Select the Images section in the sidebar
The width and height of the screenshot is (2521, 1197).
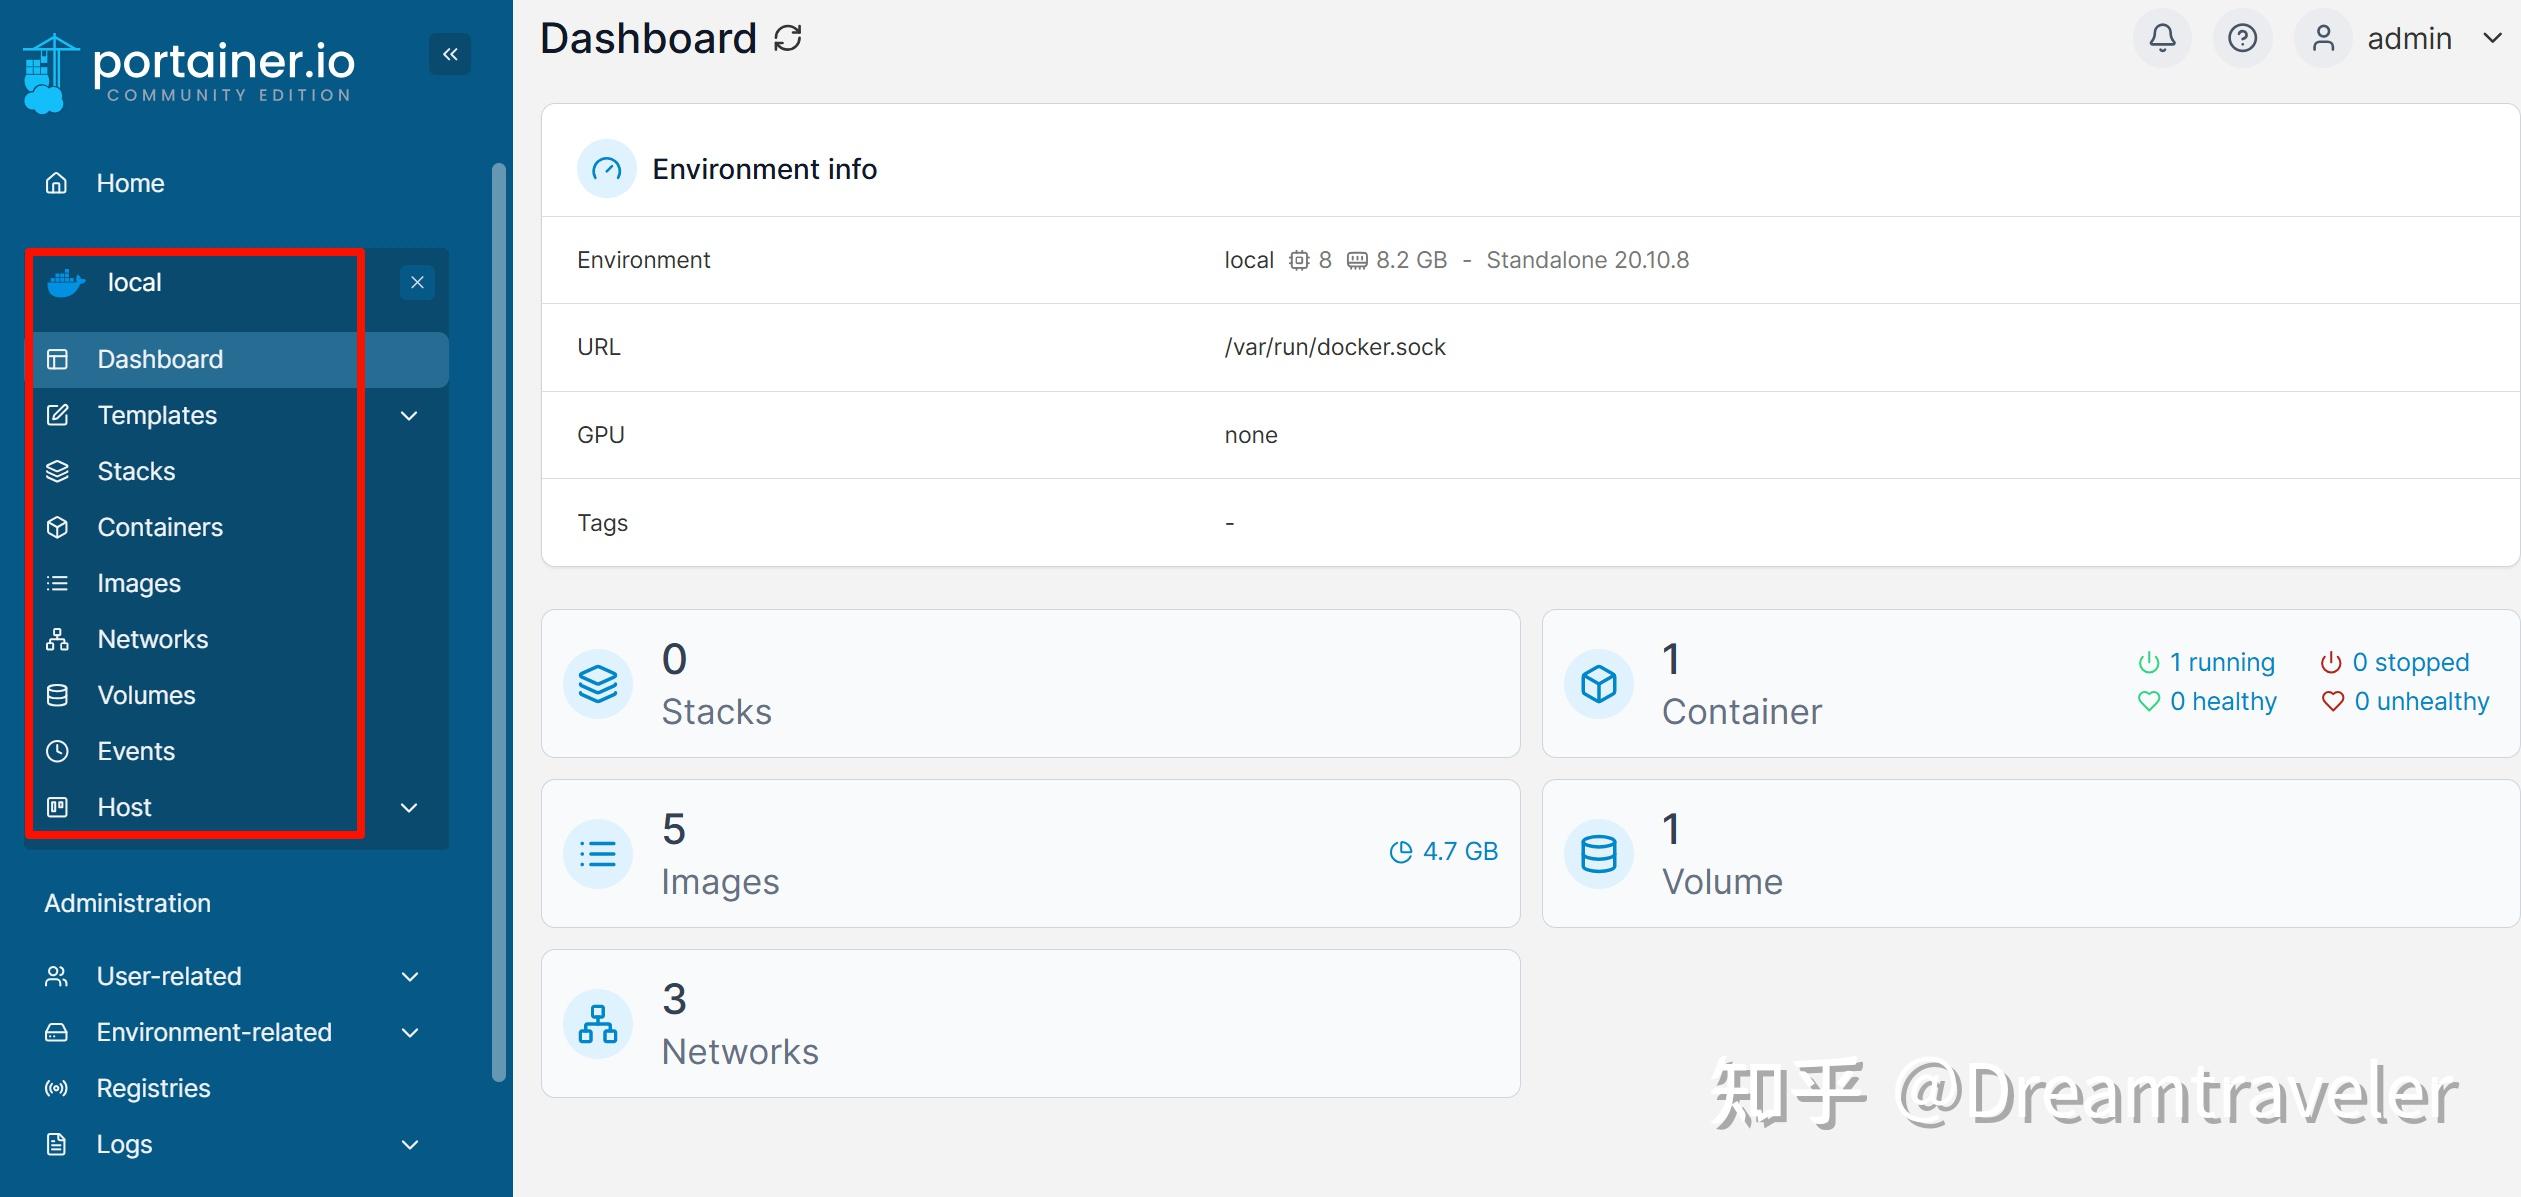[138, 583]
